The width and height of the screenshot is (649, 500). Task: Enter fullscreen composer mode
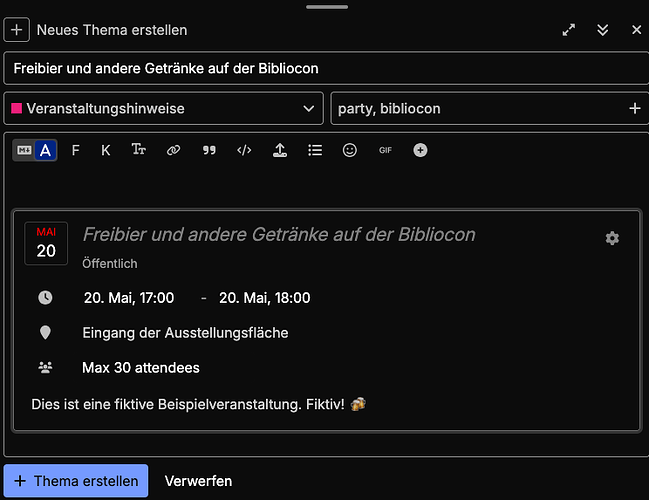569,30
